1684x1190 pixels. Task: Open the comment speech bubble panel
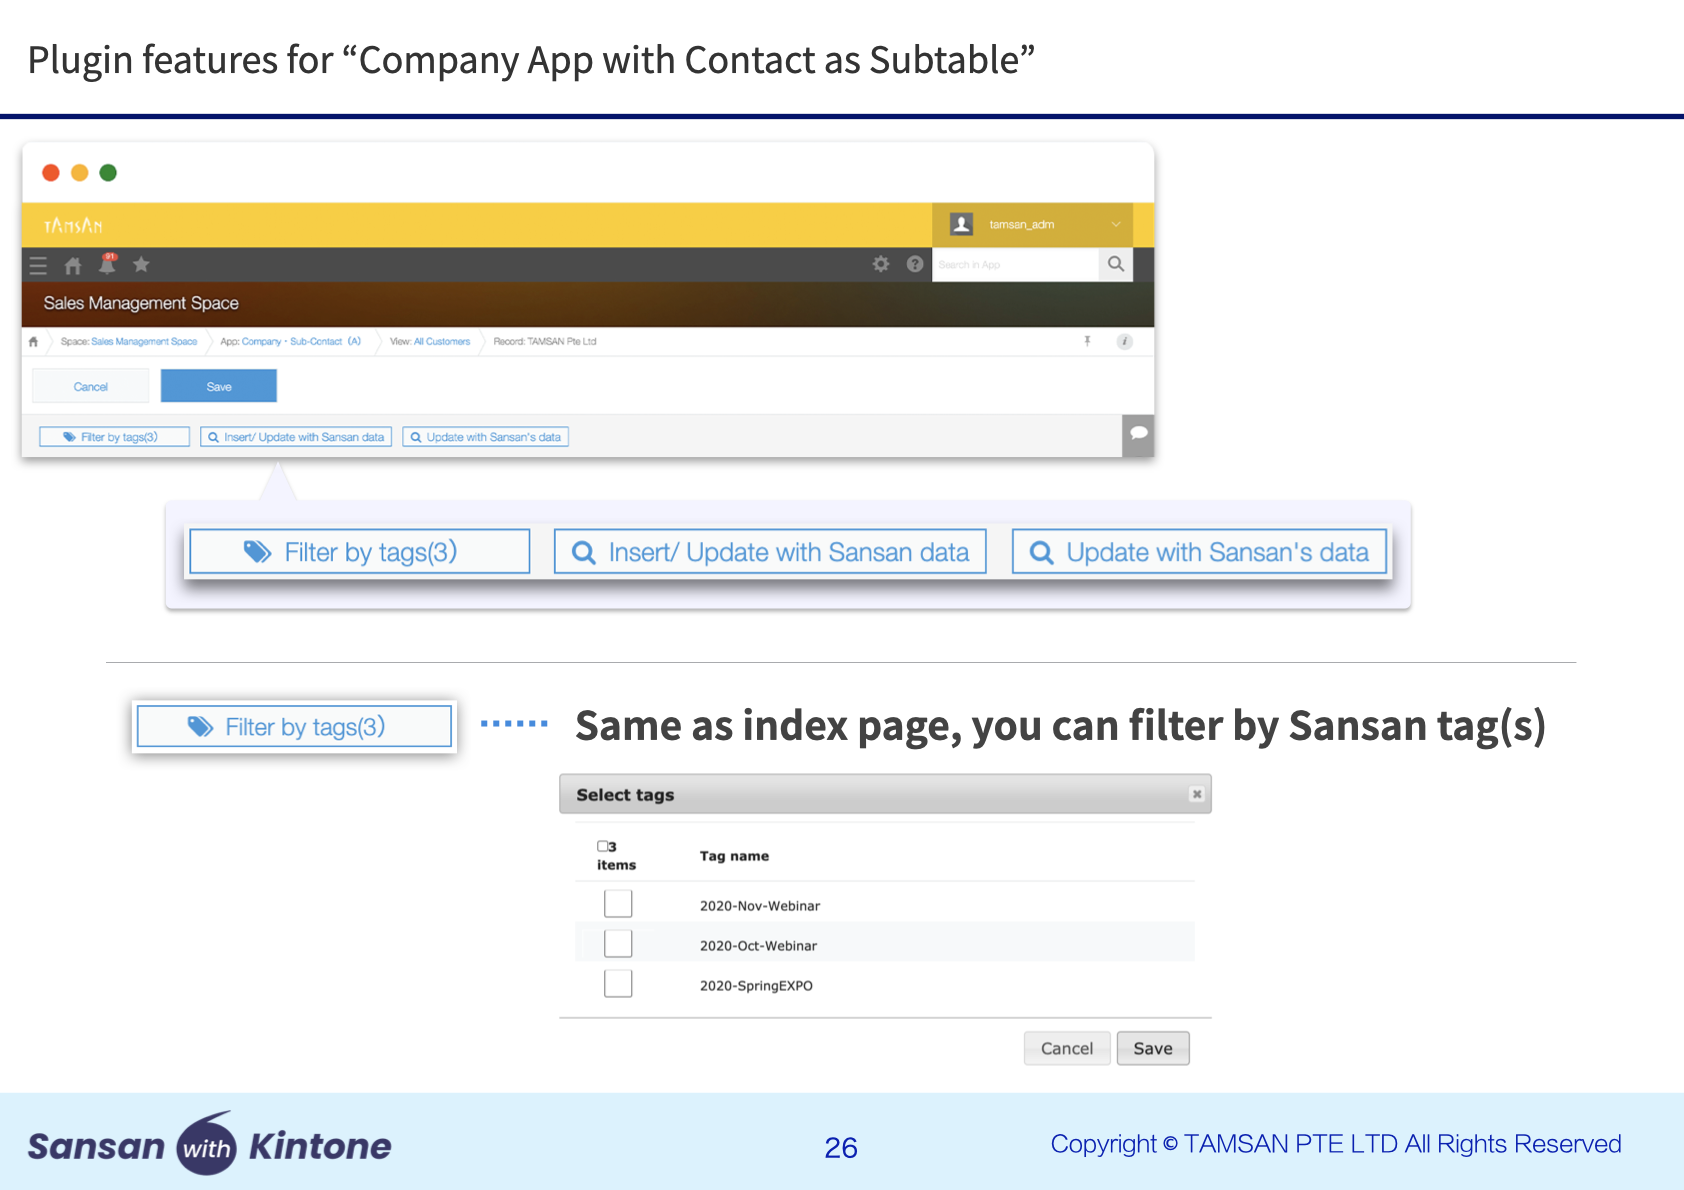(1138, 434)
